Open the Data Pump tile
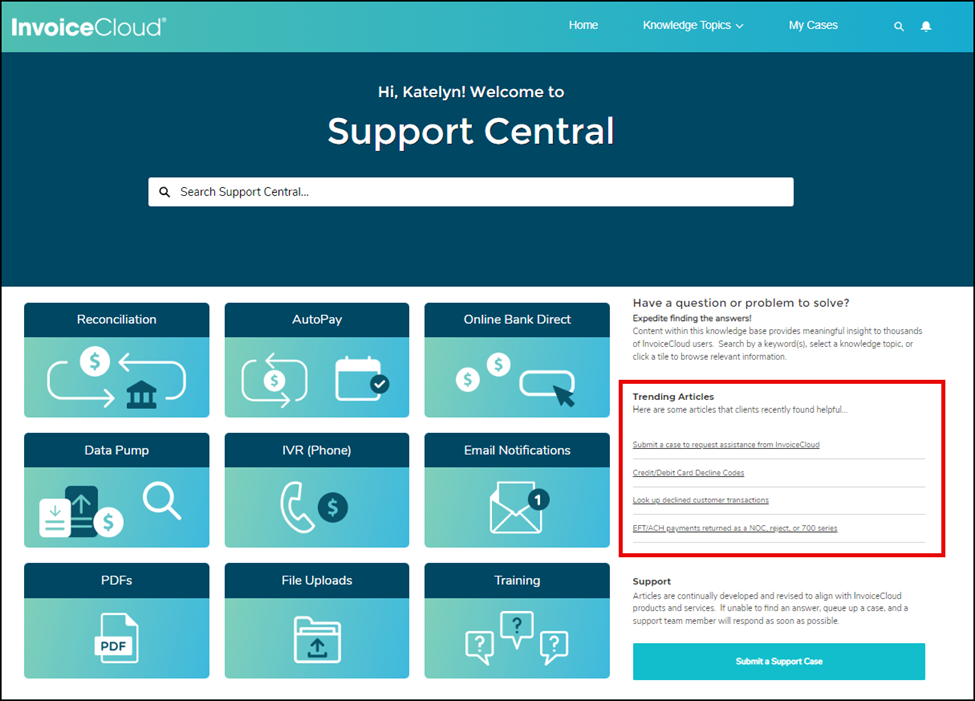 (x=117, y=490)
